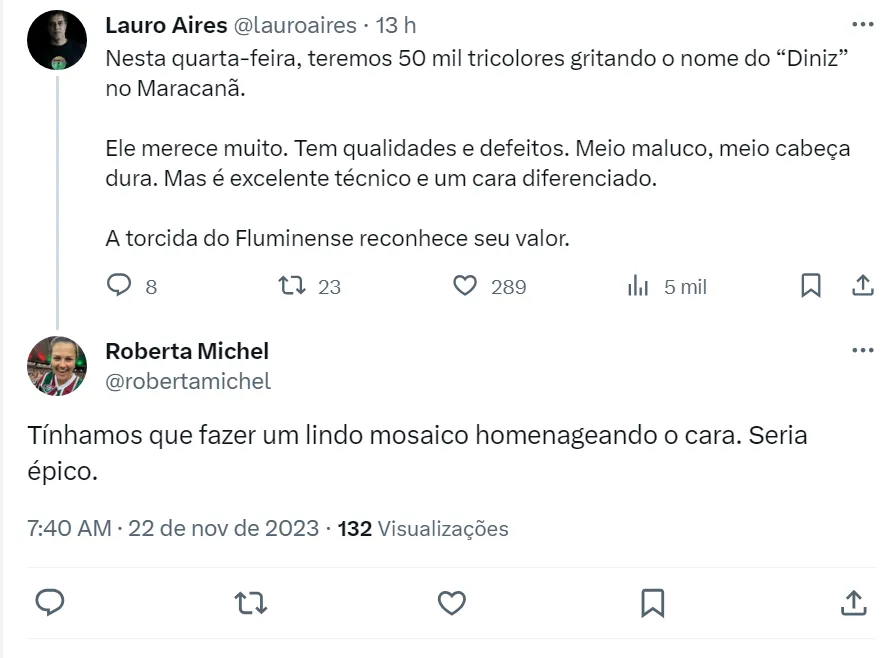
Task: Reply to Lauro Aires' tweet
Action: tap(120, 286)
